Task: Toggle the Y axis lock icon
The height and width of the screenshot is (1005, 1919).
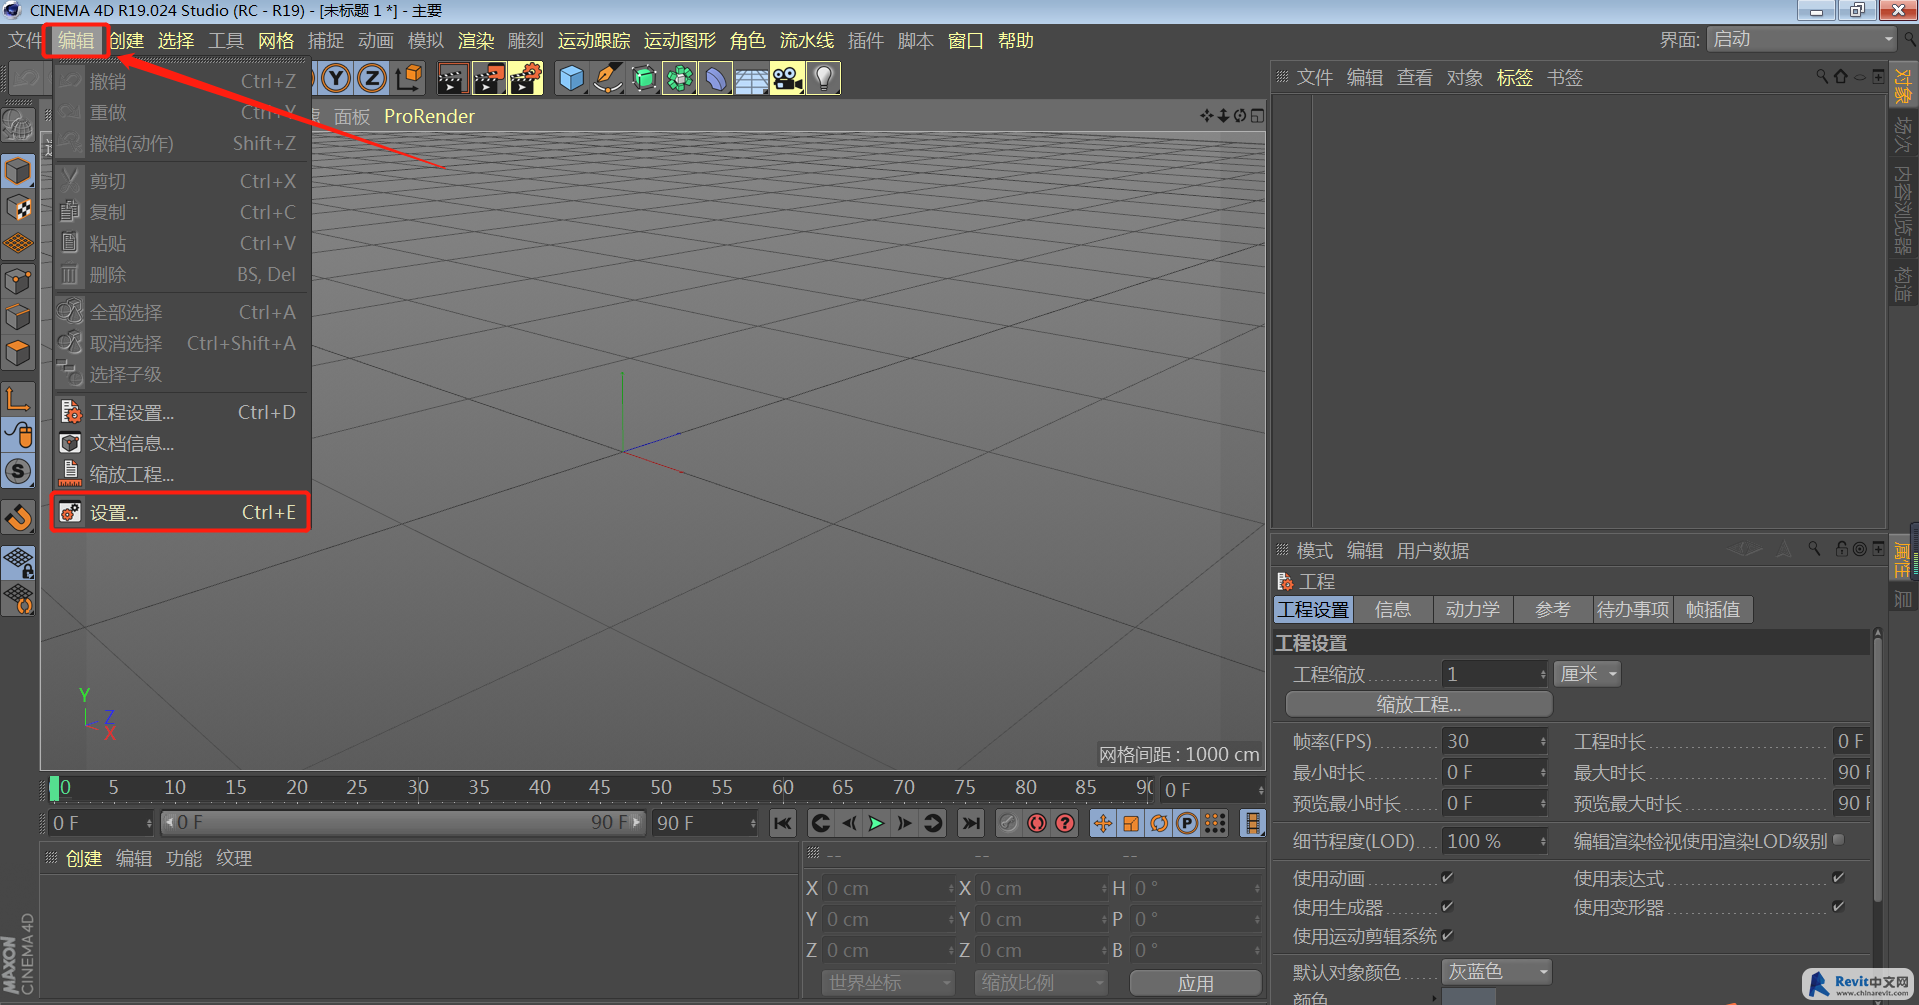Action: (x=337, y=78)
